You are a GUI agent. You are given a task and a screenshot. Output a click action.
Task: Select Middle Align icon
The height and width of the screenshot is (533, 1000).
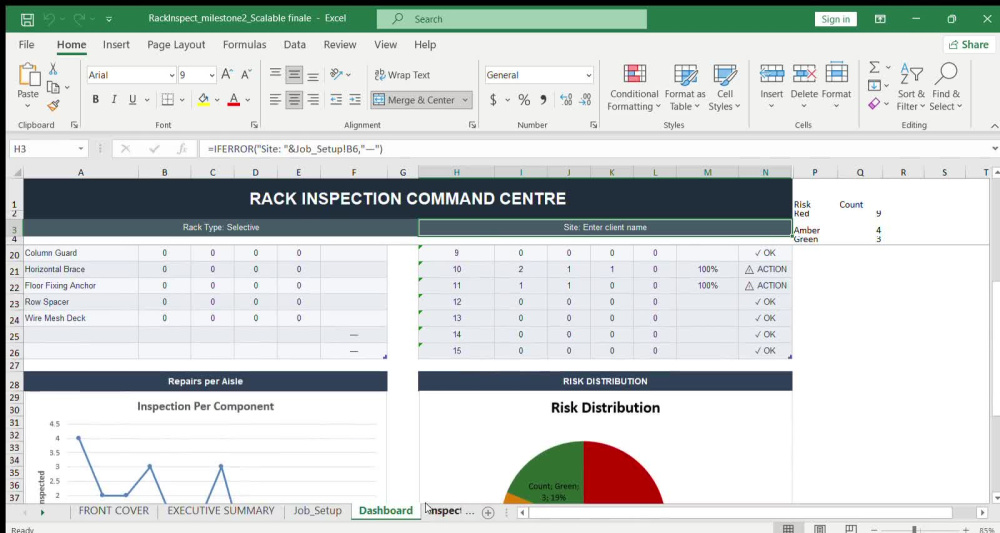coord(294,75)
